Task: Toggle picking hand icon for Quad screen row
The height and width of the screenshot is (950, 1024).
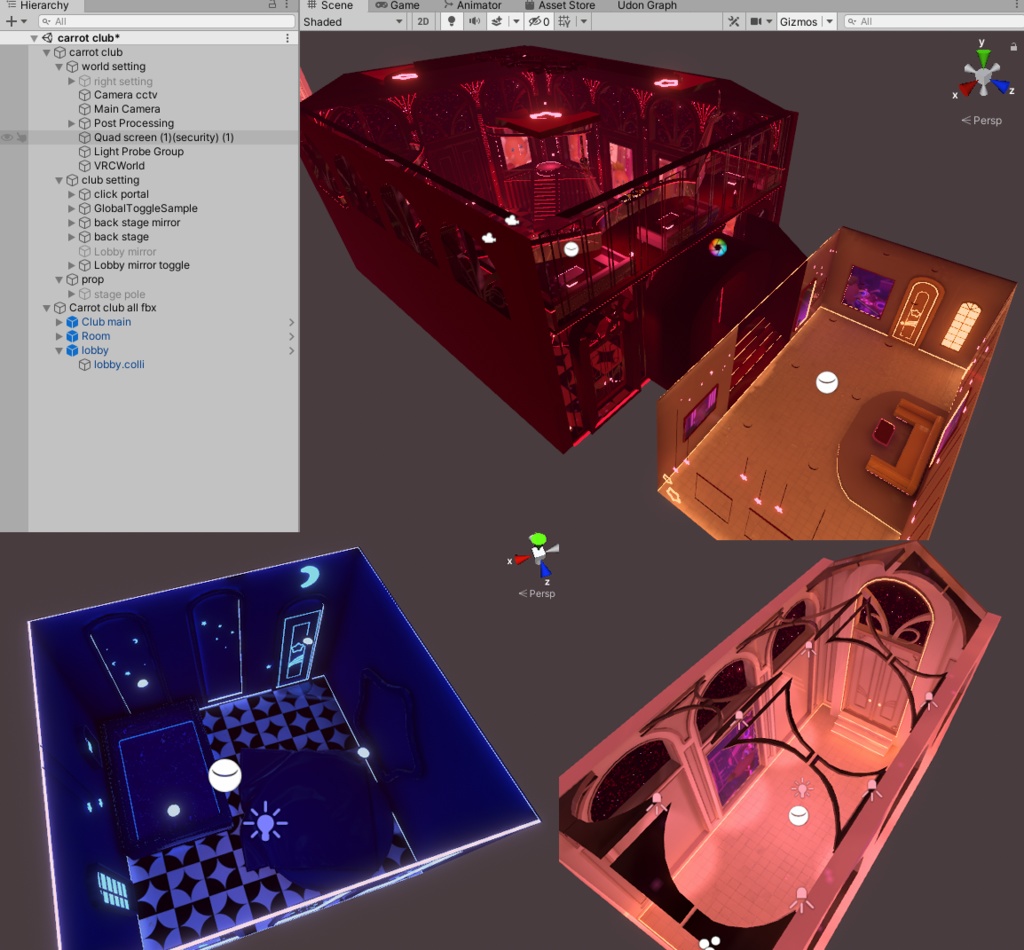Action: [22, 137]
